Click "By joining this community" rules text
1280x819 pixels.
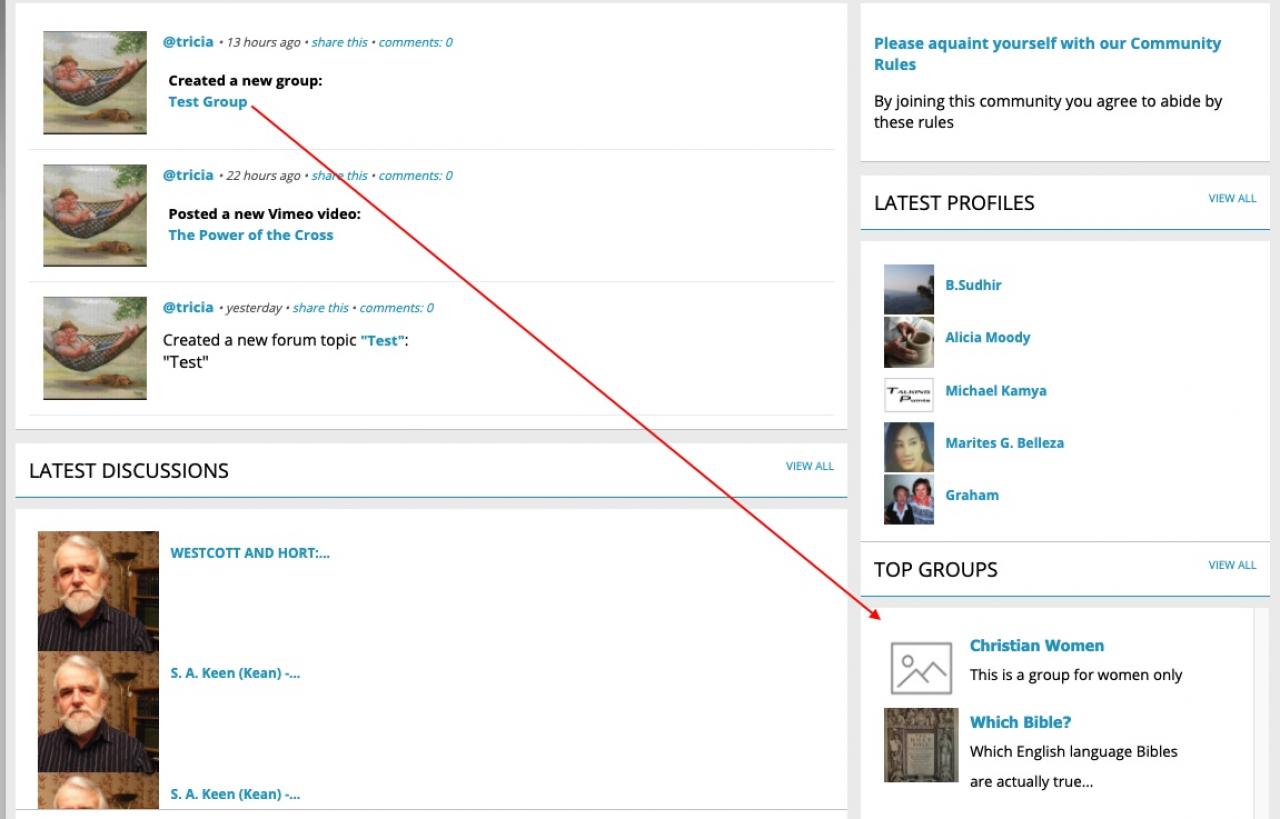1048,112
